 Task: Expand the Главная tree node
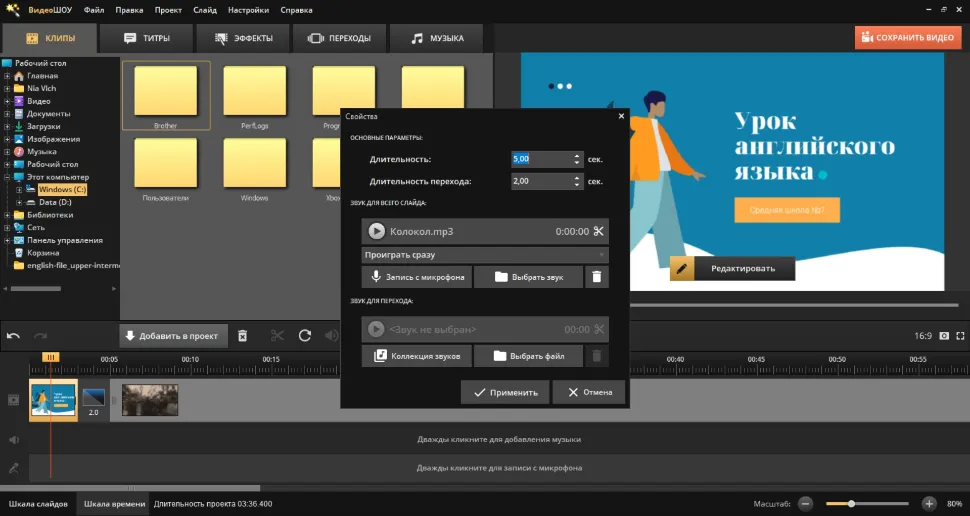tap(7, 76)
